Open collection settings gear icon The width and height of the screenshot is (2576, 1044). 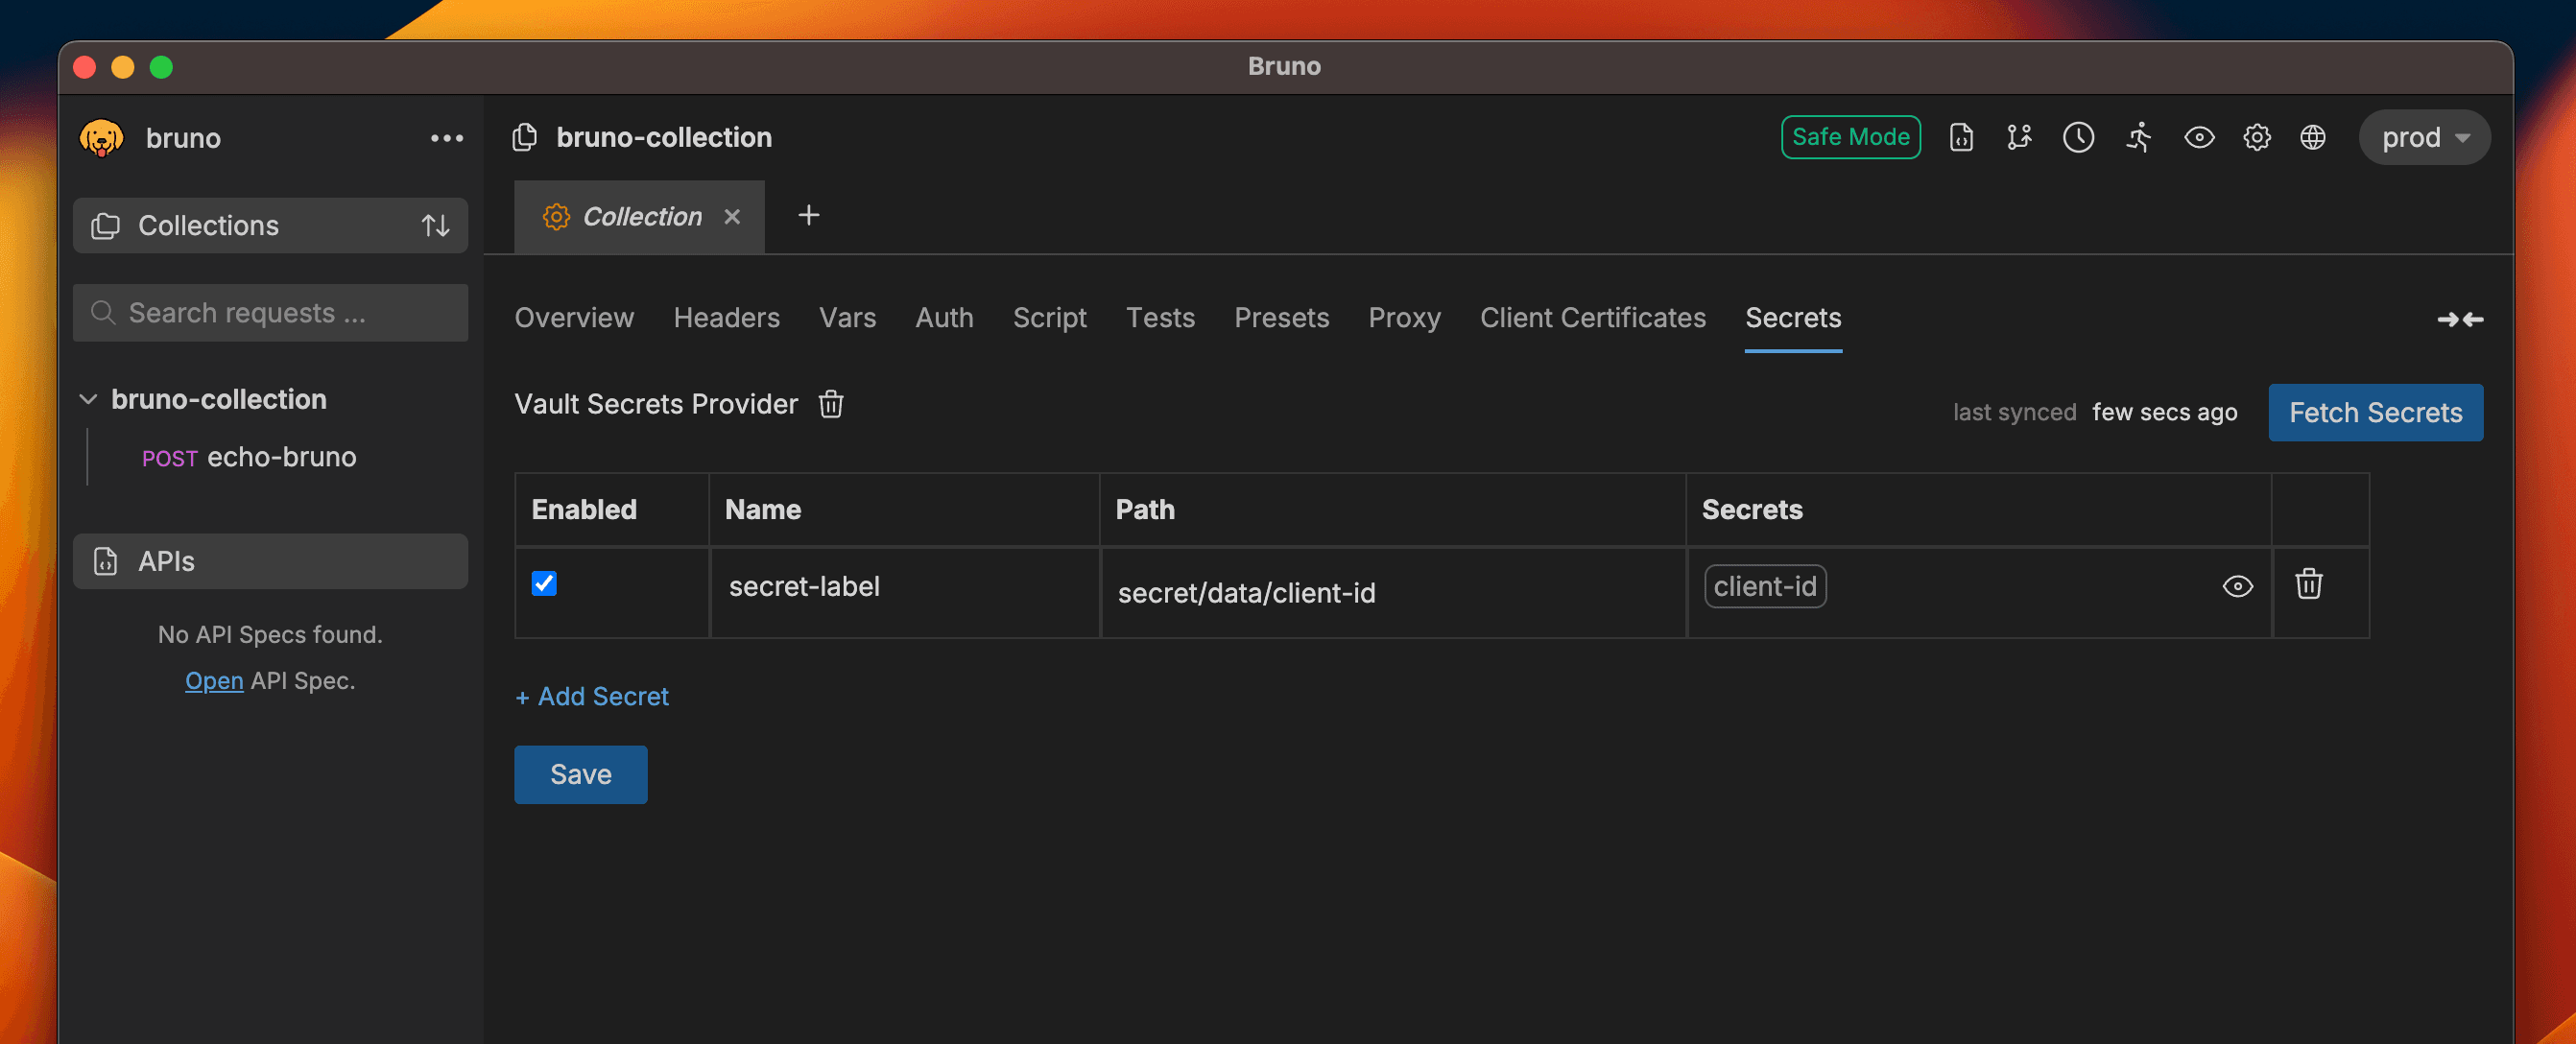point(2256,137)
